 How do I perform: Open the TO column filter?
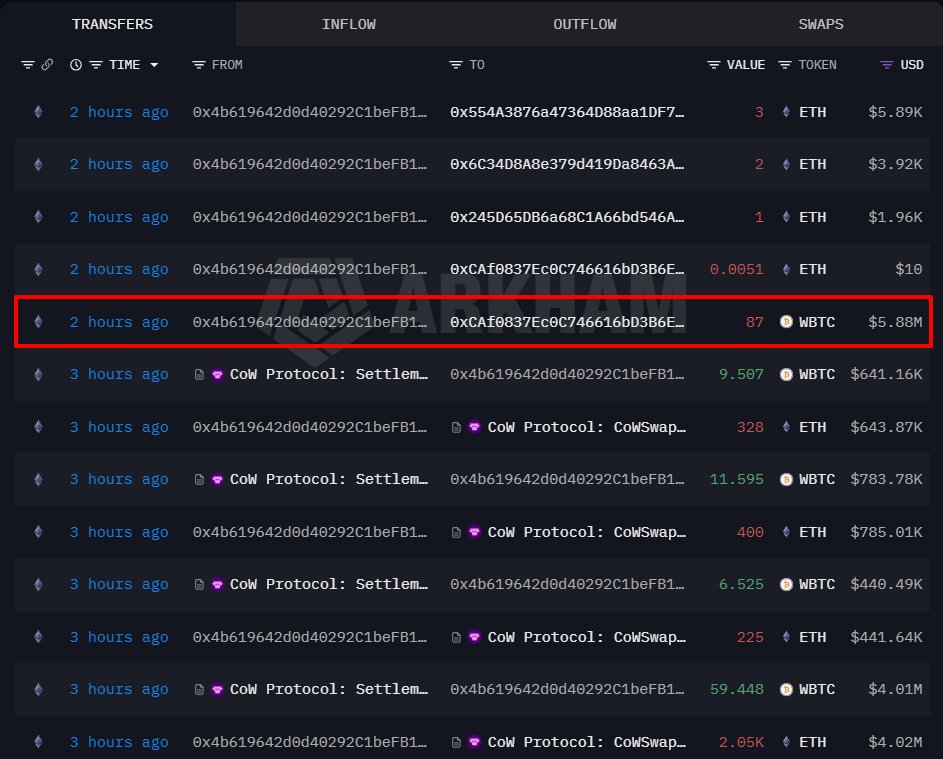coord(456,64)
